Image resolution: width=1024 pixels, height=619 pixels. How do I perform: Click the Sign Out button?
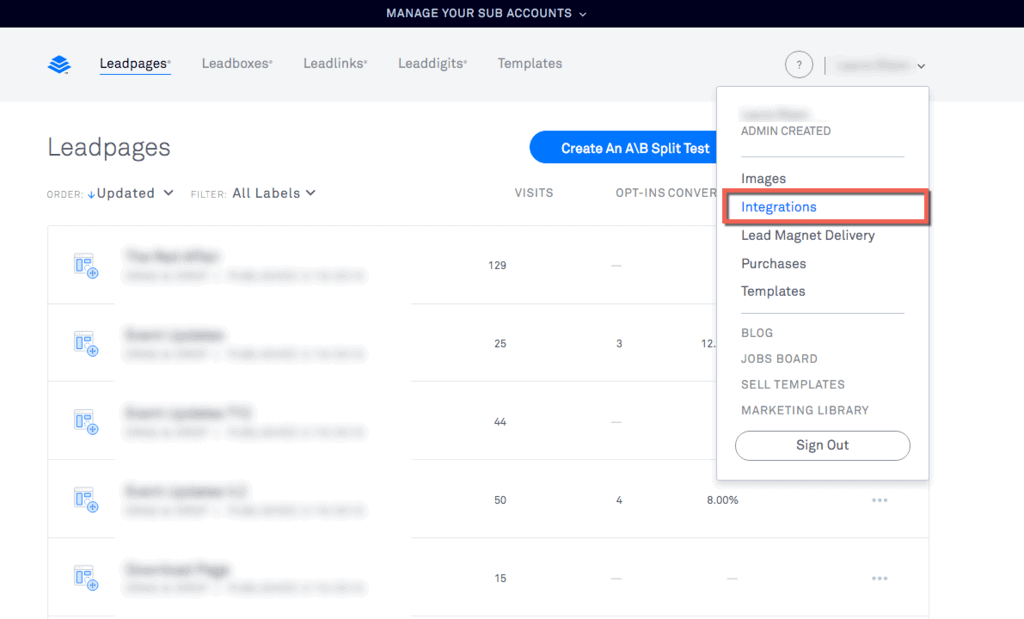[x=822, y=445]
